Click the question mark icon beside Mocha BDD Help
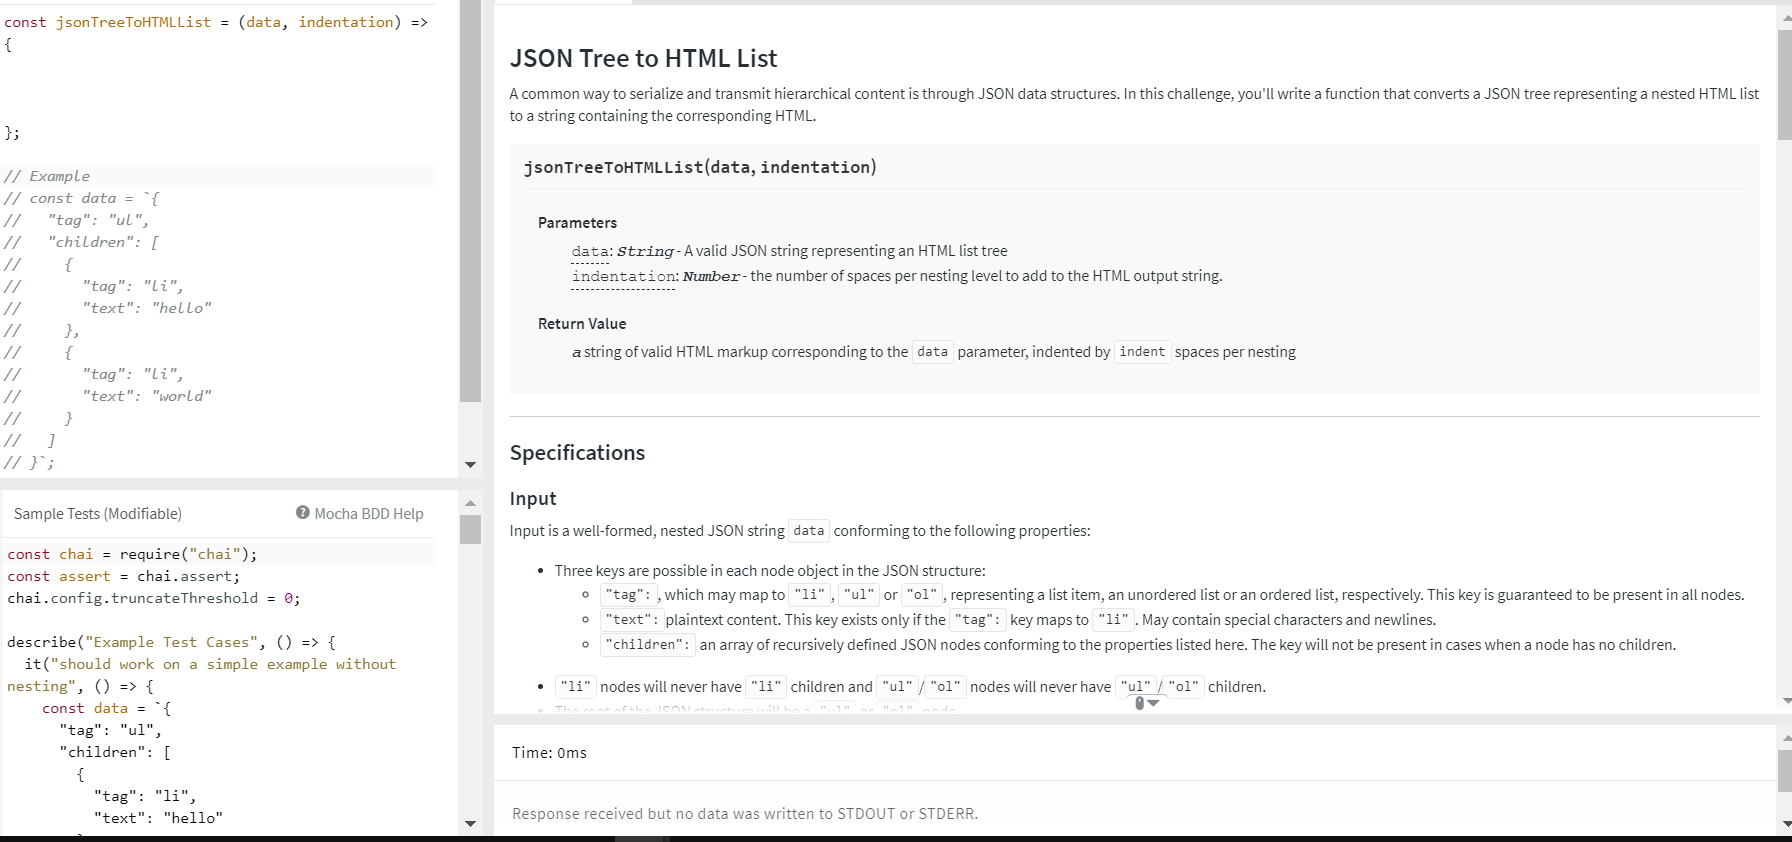 pyautogui.click(x=302, y=512)
